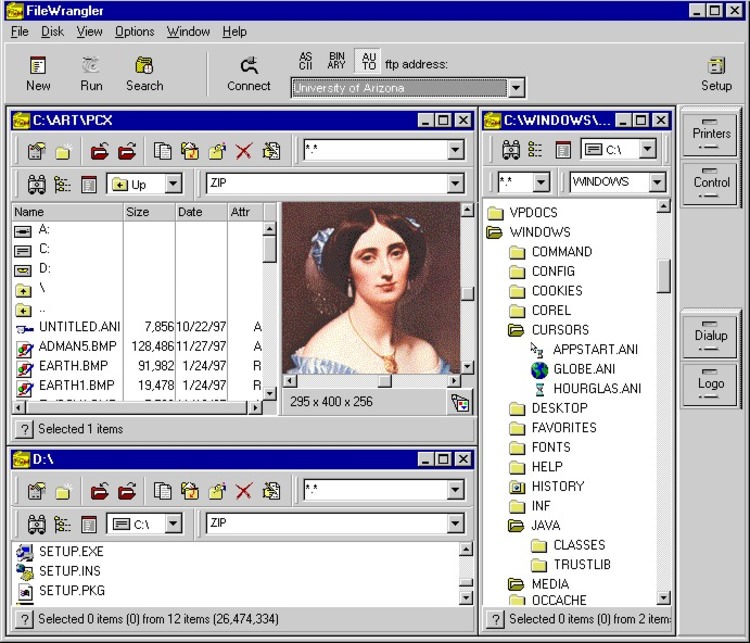Click question mark icon in D:\ status bar
This screenshot has height=643, width=750.
24,620
